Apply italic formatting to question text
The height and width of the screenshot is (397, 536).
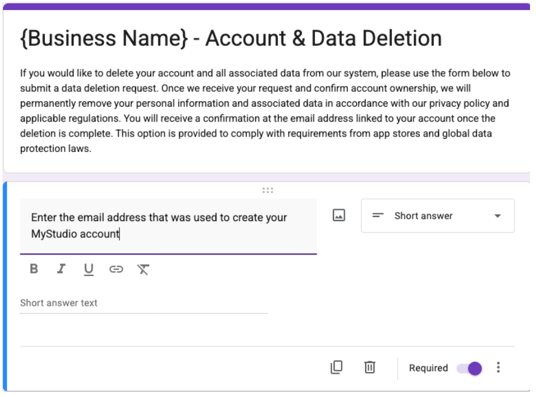[61, 269]
